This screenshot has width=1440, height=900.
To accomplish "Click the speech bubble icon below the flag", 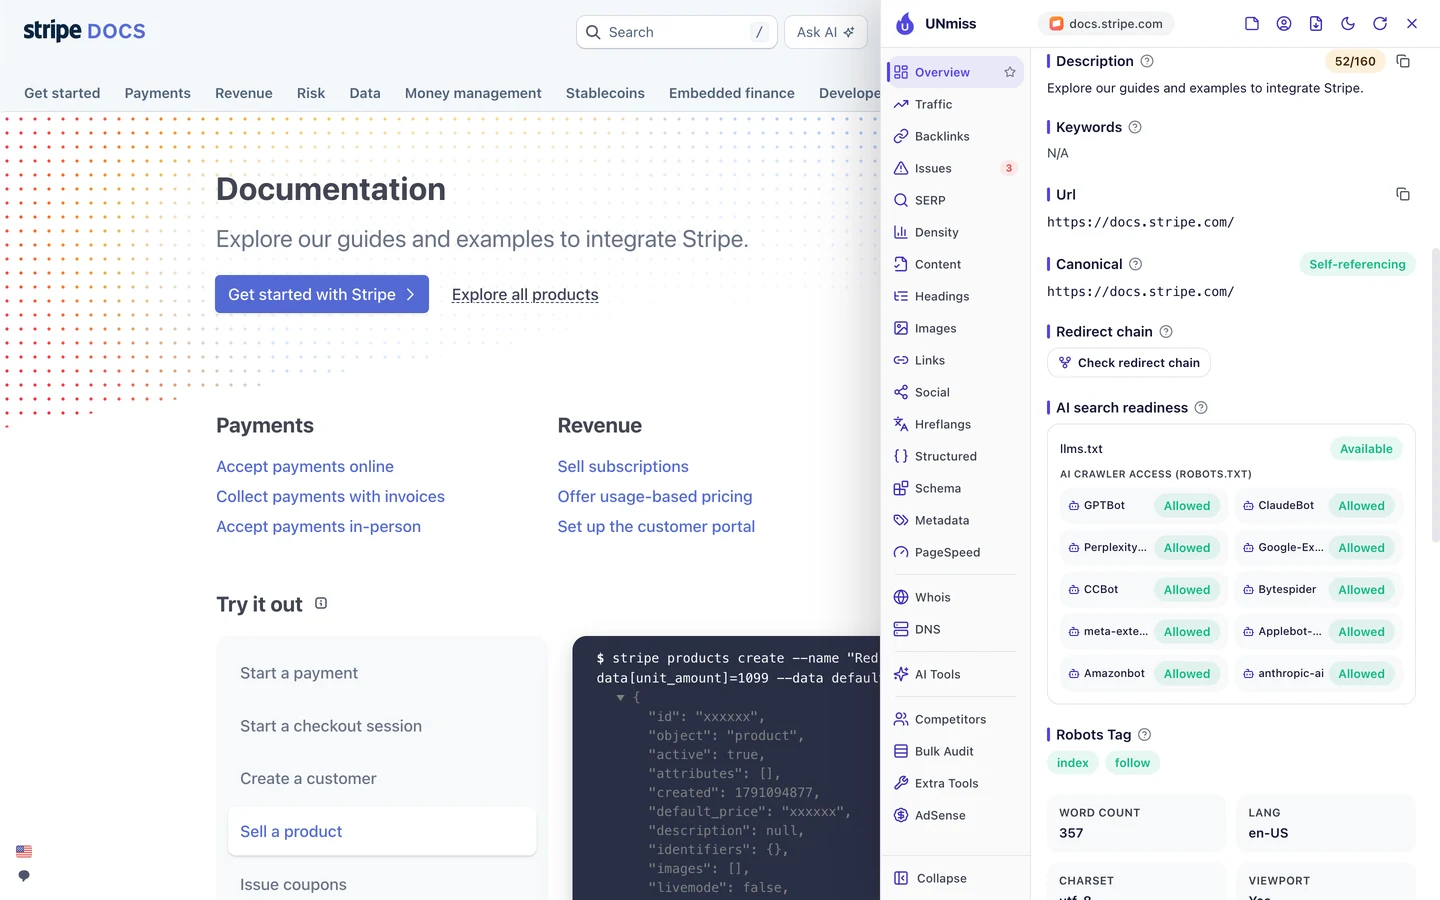I will click(x=24, y=875).
